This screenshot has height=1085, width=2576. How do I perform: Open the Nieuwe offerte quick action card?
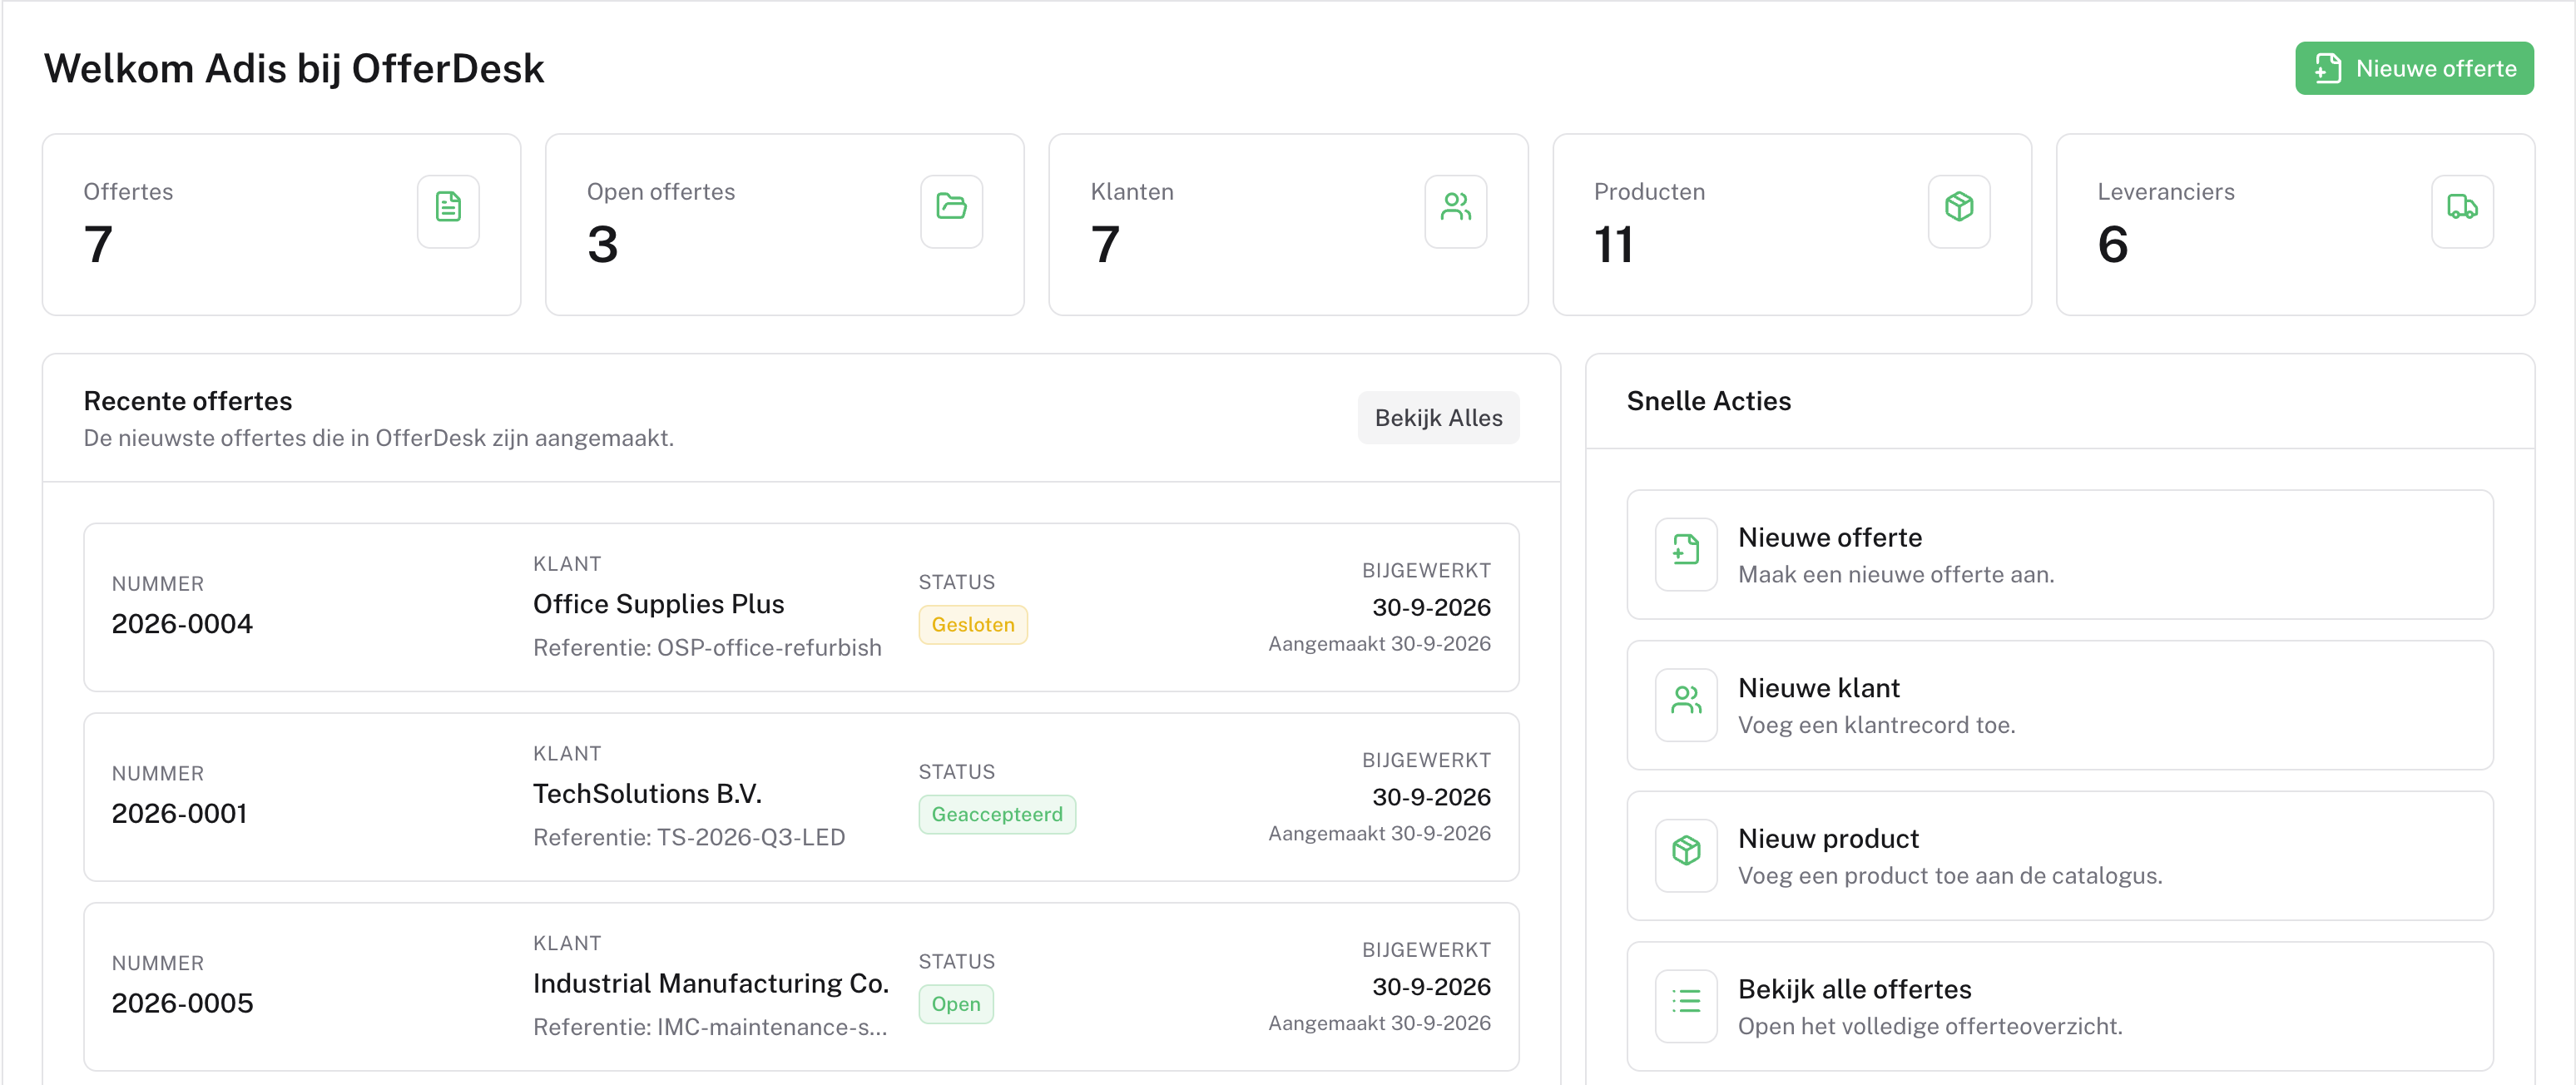(x=2060, y=554)
